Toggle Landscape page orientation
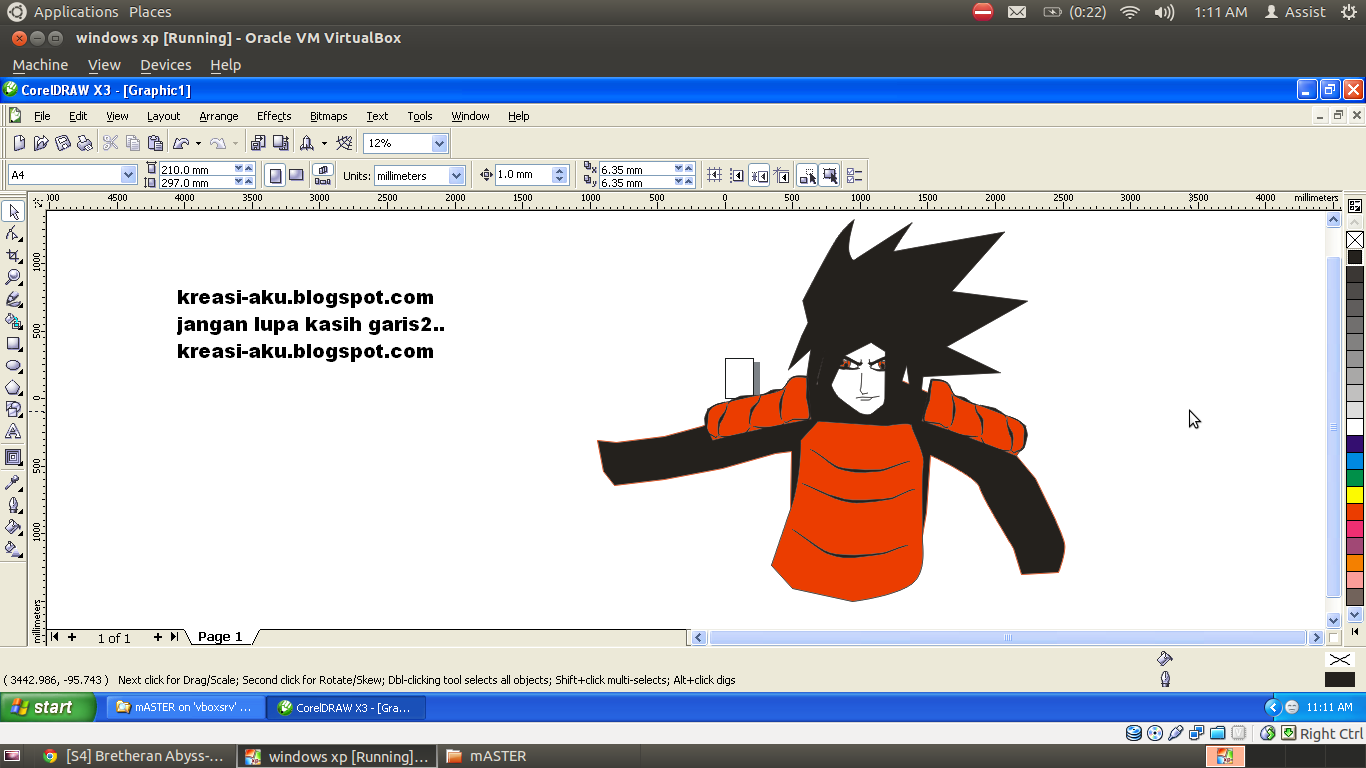 tap(296, 175)
